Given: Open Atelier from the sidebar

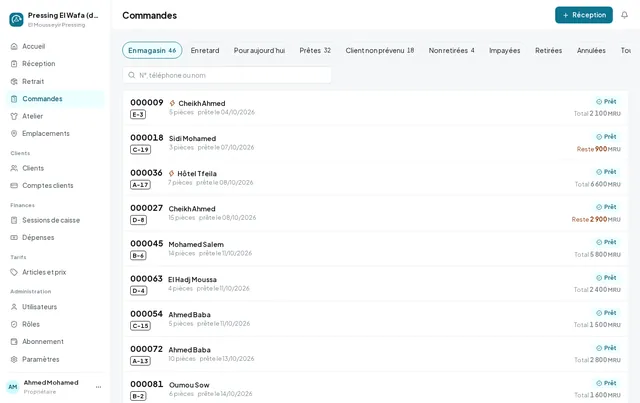Looking at the screenshot, I should [x=55, y=116].
